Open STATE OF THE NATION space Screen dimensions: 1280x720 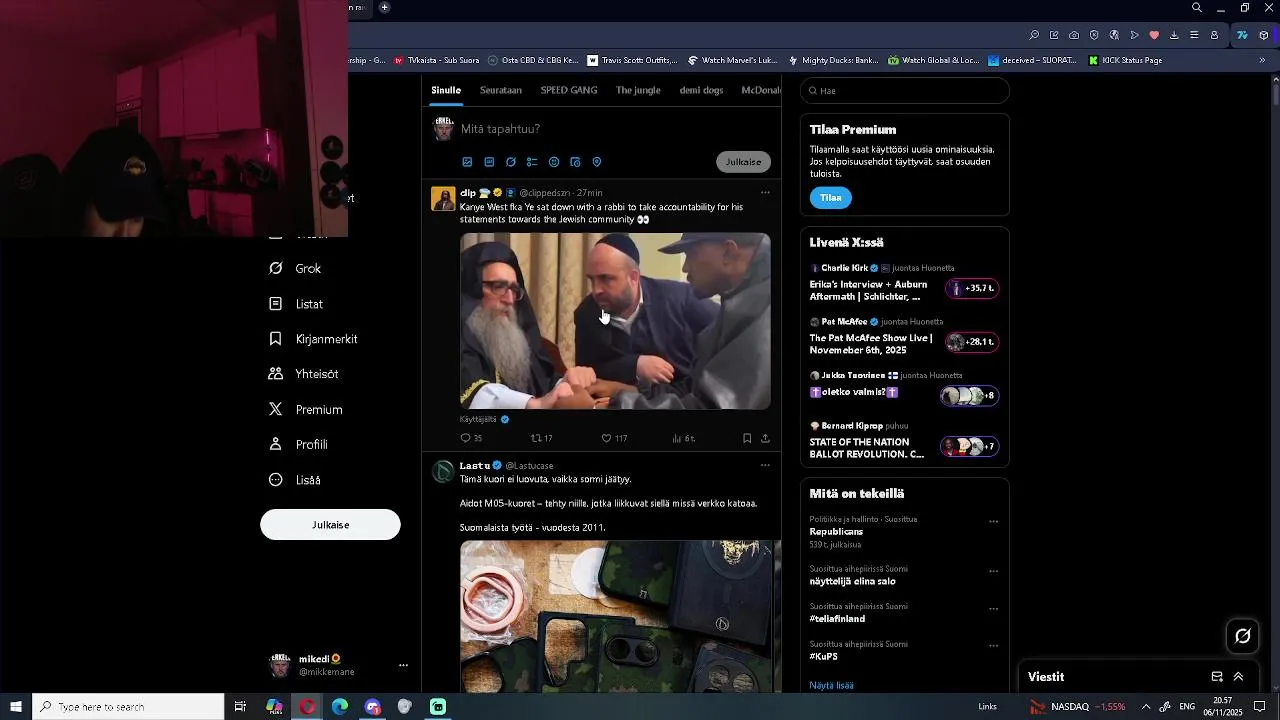[x=904, y=441]
